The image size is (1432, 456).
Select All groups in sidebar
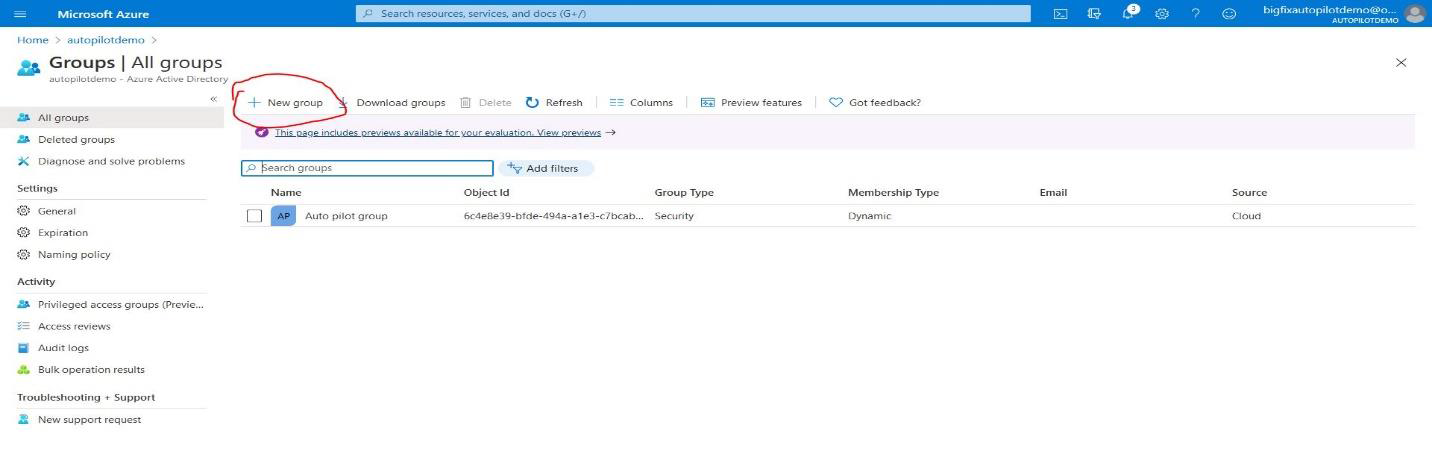112,118
